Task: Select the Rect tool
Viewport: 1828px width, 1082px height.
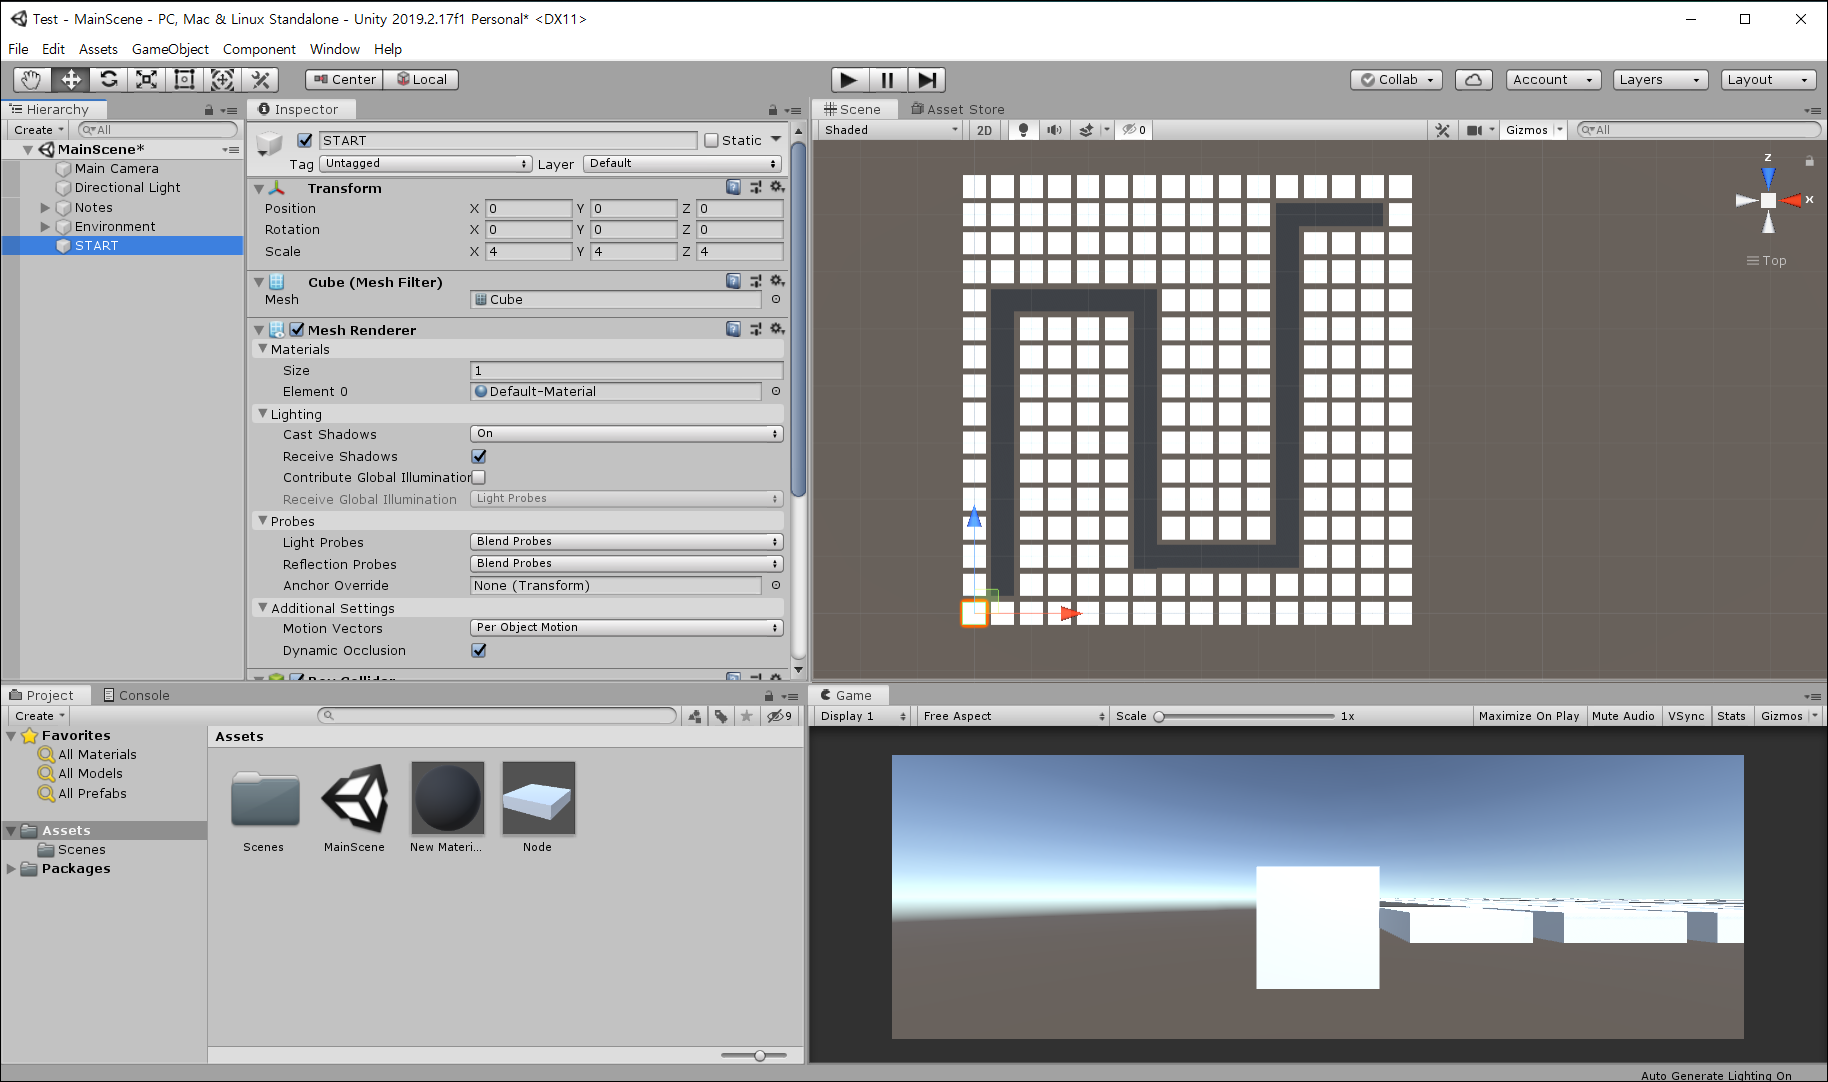Action: 185,79
